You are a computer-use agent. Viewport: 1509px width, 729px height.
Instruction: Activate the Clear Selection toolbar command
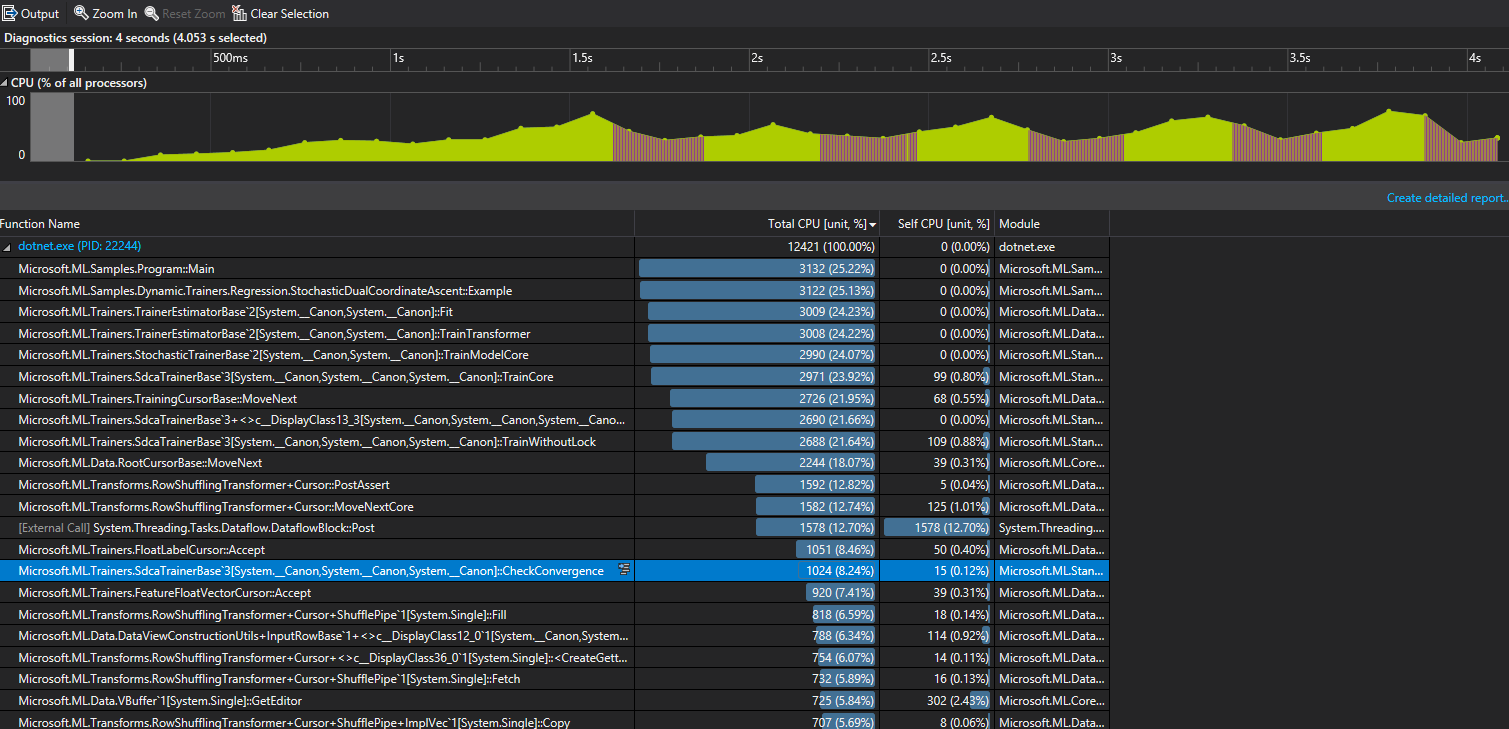click(280, 13)
